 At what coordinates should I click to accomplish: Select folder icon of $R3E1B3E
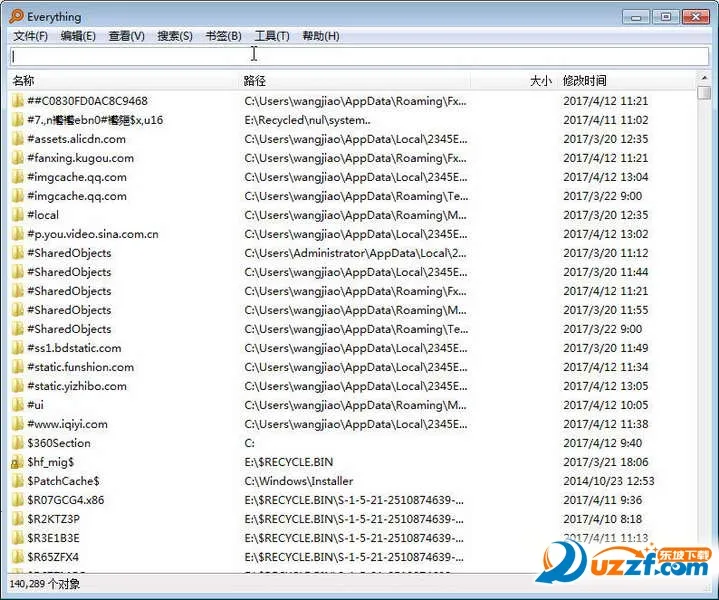[x=17, y=538]
